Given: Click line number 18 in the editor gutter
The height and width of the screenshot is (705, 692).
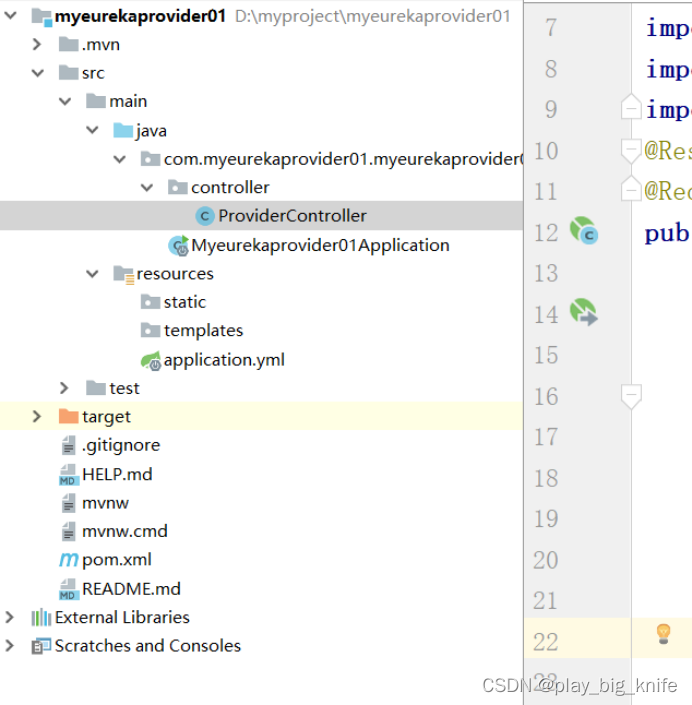Looking at the screenshot, I should point(546,478).
